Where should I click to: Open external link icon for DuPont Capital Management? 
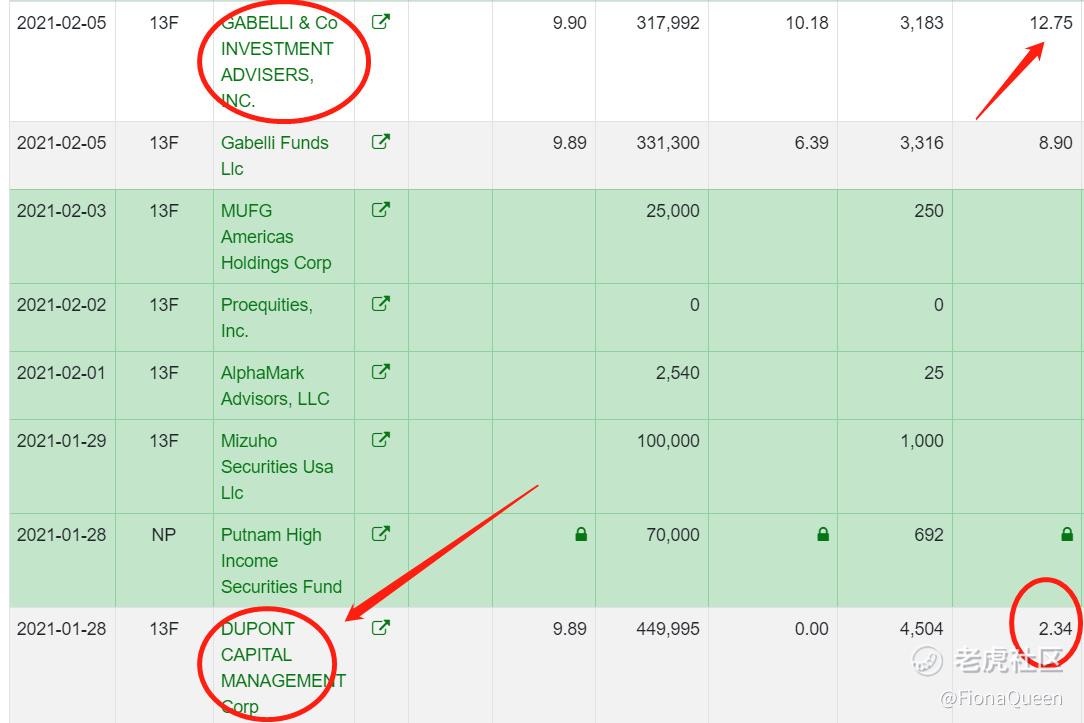(x=381, y=628)
